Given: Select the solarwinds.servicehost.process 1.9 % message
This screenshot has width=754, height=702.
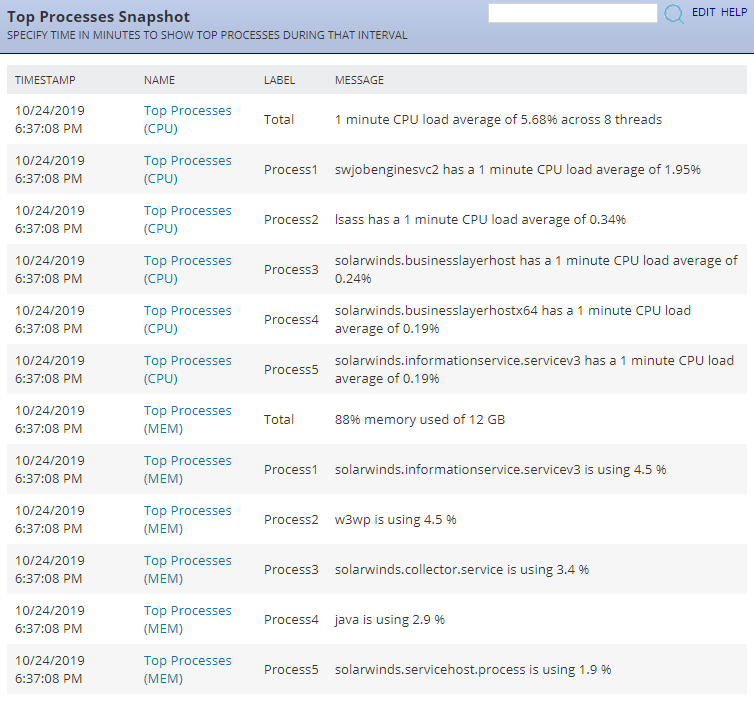Looking at the screenshot, I should tap(473, 669).
